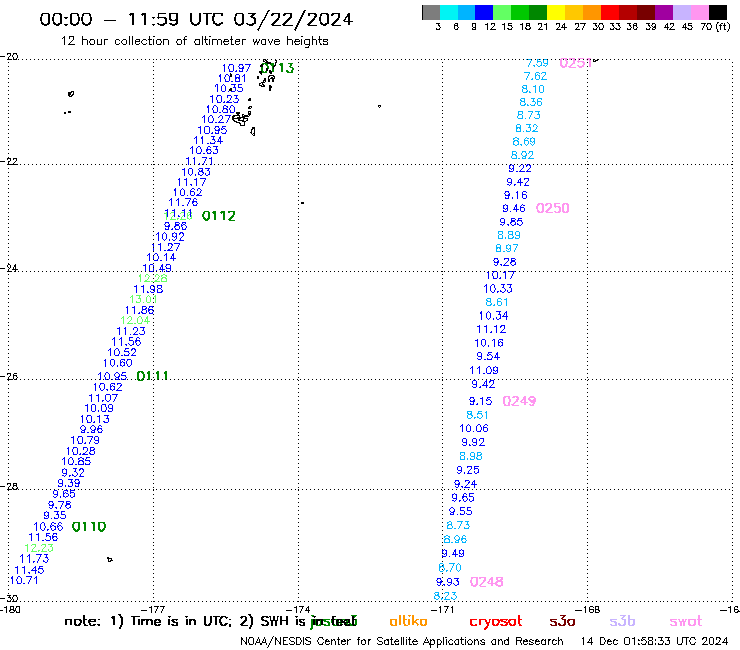Click the '70 (ft)' legend unit label
The image size is (740, 650).
(x=715, y=27)
